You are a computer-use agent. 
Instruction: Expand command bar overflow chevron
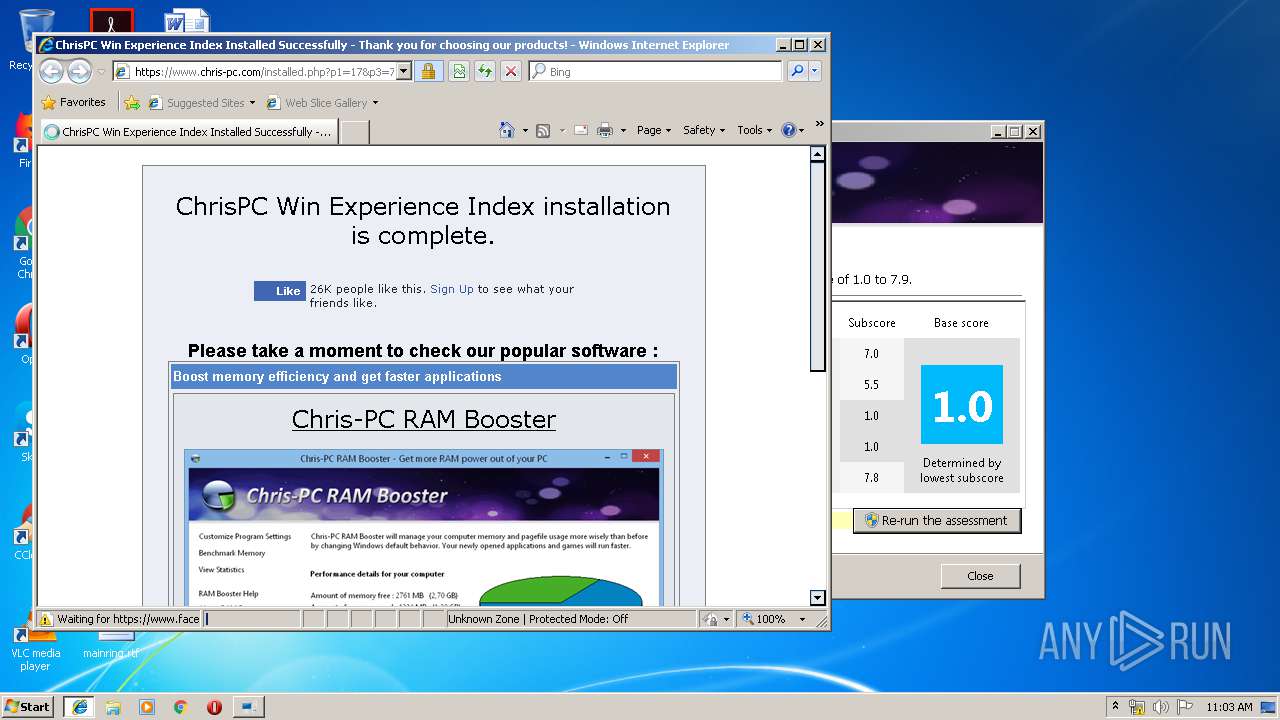820,125
